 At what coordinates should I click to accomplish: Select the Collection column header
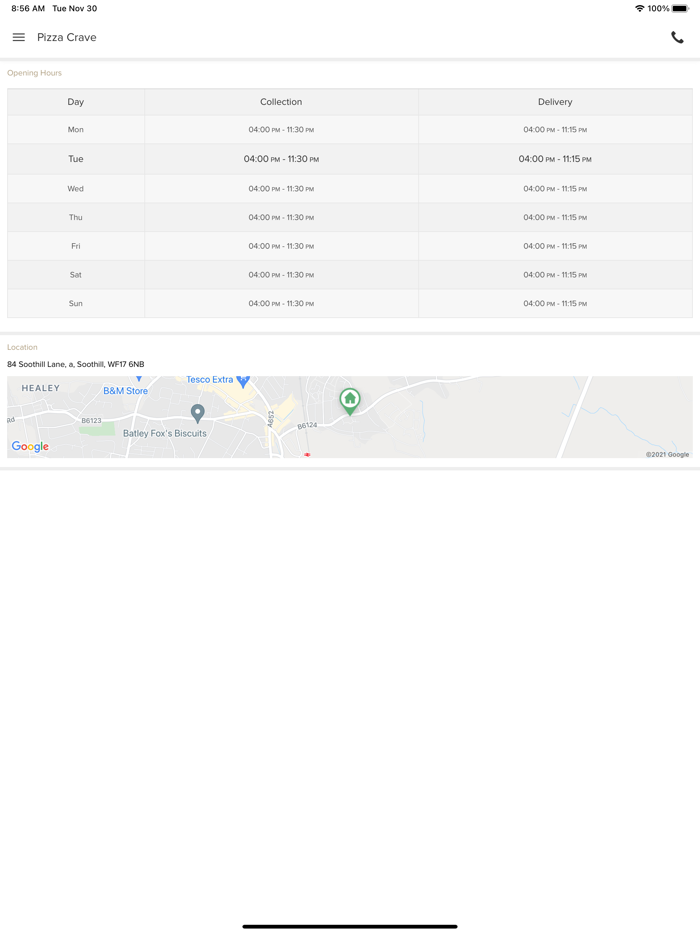click(281, 102)
